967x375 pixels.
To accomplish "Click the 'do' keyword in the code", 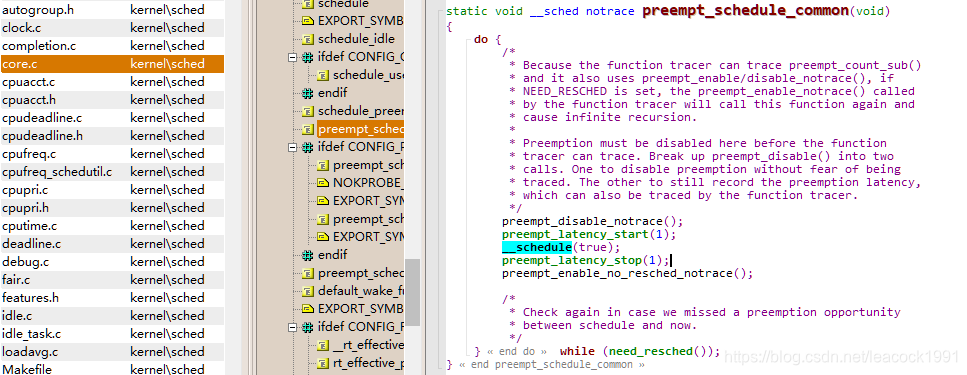I will coord(481,39).
